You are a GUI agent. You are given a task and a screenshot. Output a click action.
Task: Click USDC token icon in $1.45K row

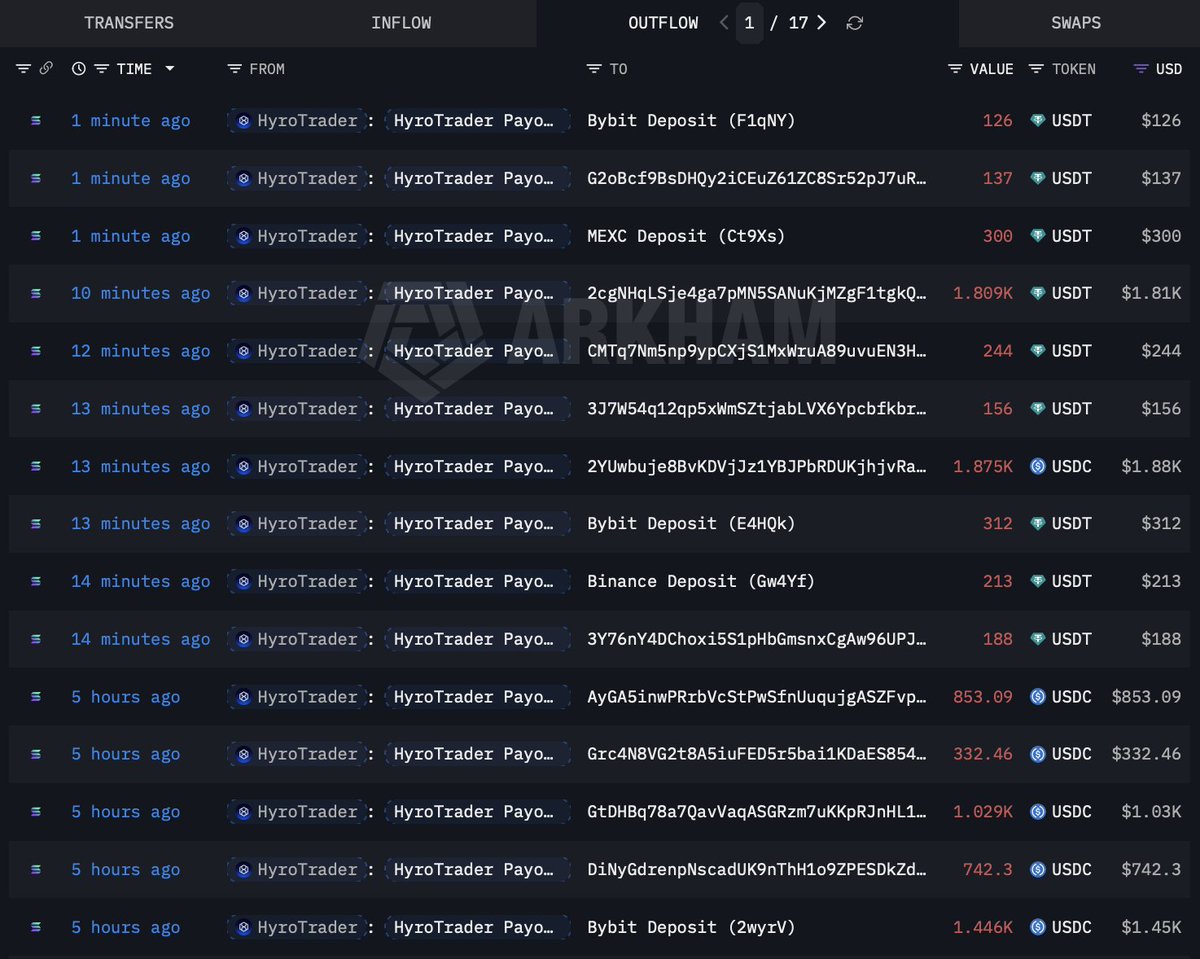[x=1037, y=928]
